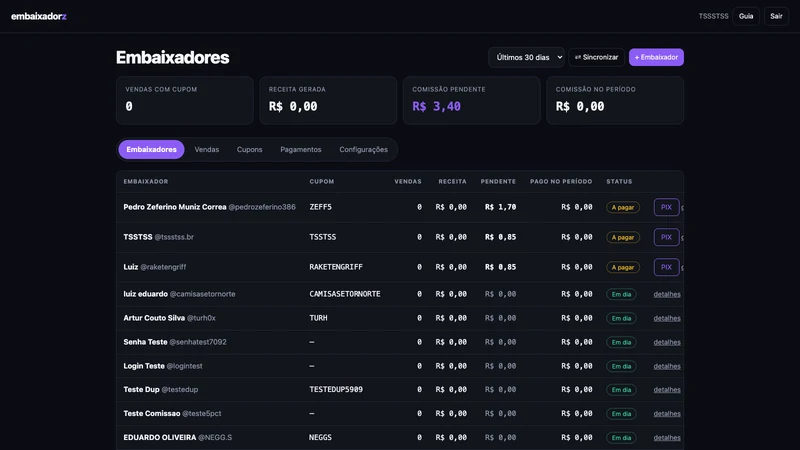Open the Últimos 30 dias period dropdown
The width and height of the screenshot is (800, 450).
tap(527, 57)
